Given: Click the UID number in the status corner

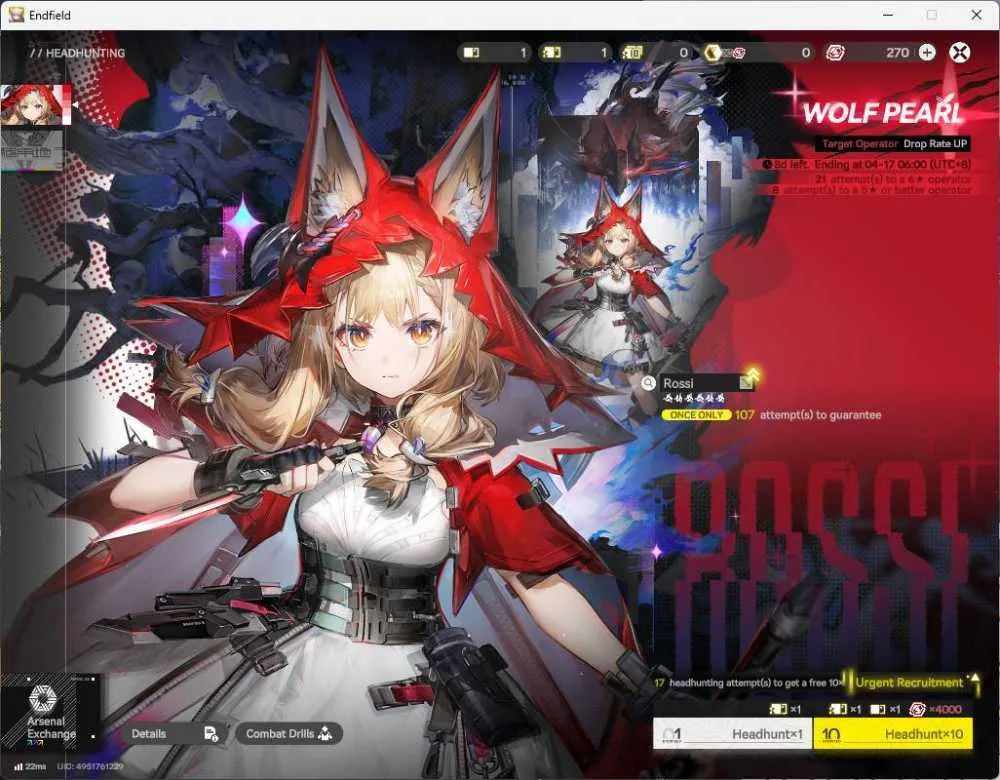Looking at the screenshot, I should click(90, 766).
